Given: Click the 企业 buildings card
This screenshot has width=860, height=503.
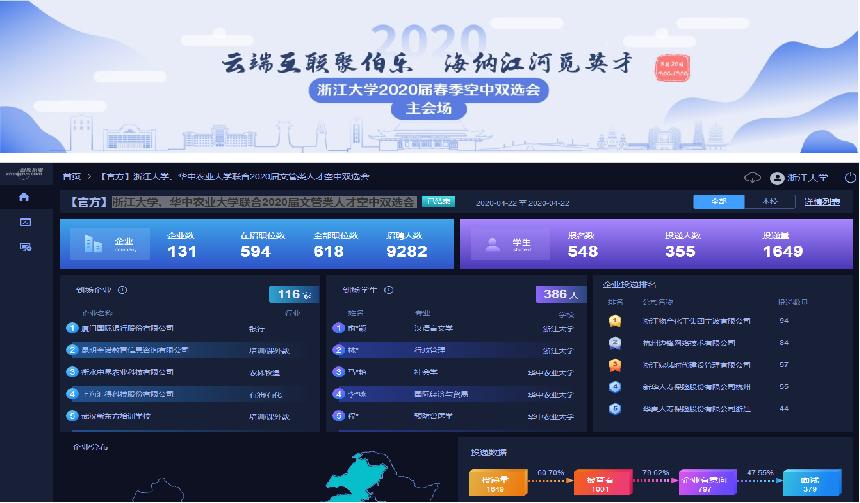Looking at the screenshot, I should tap(110, 244).
